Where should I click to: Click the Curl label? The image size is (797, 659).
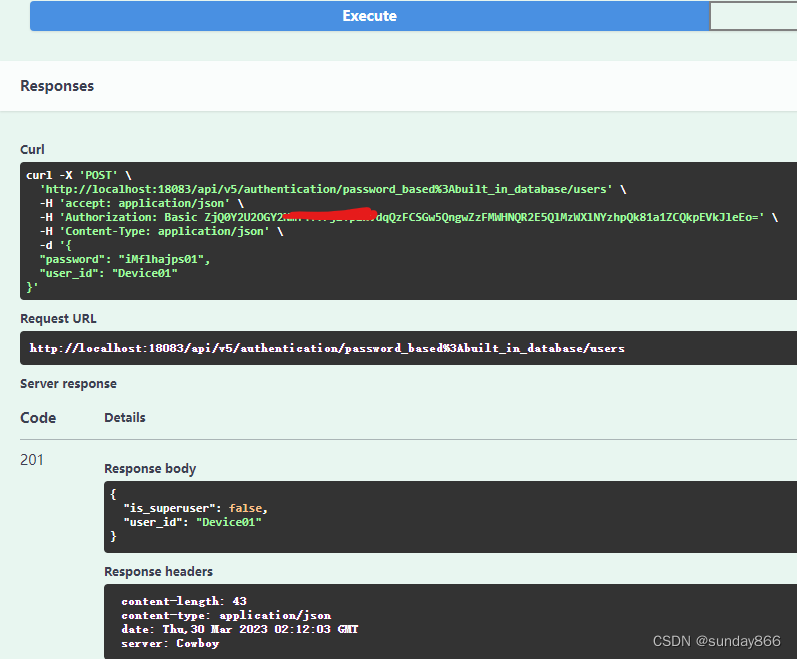[x=32, y=149]
